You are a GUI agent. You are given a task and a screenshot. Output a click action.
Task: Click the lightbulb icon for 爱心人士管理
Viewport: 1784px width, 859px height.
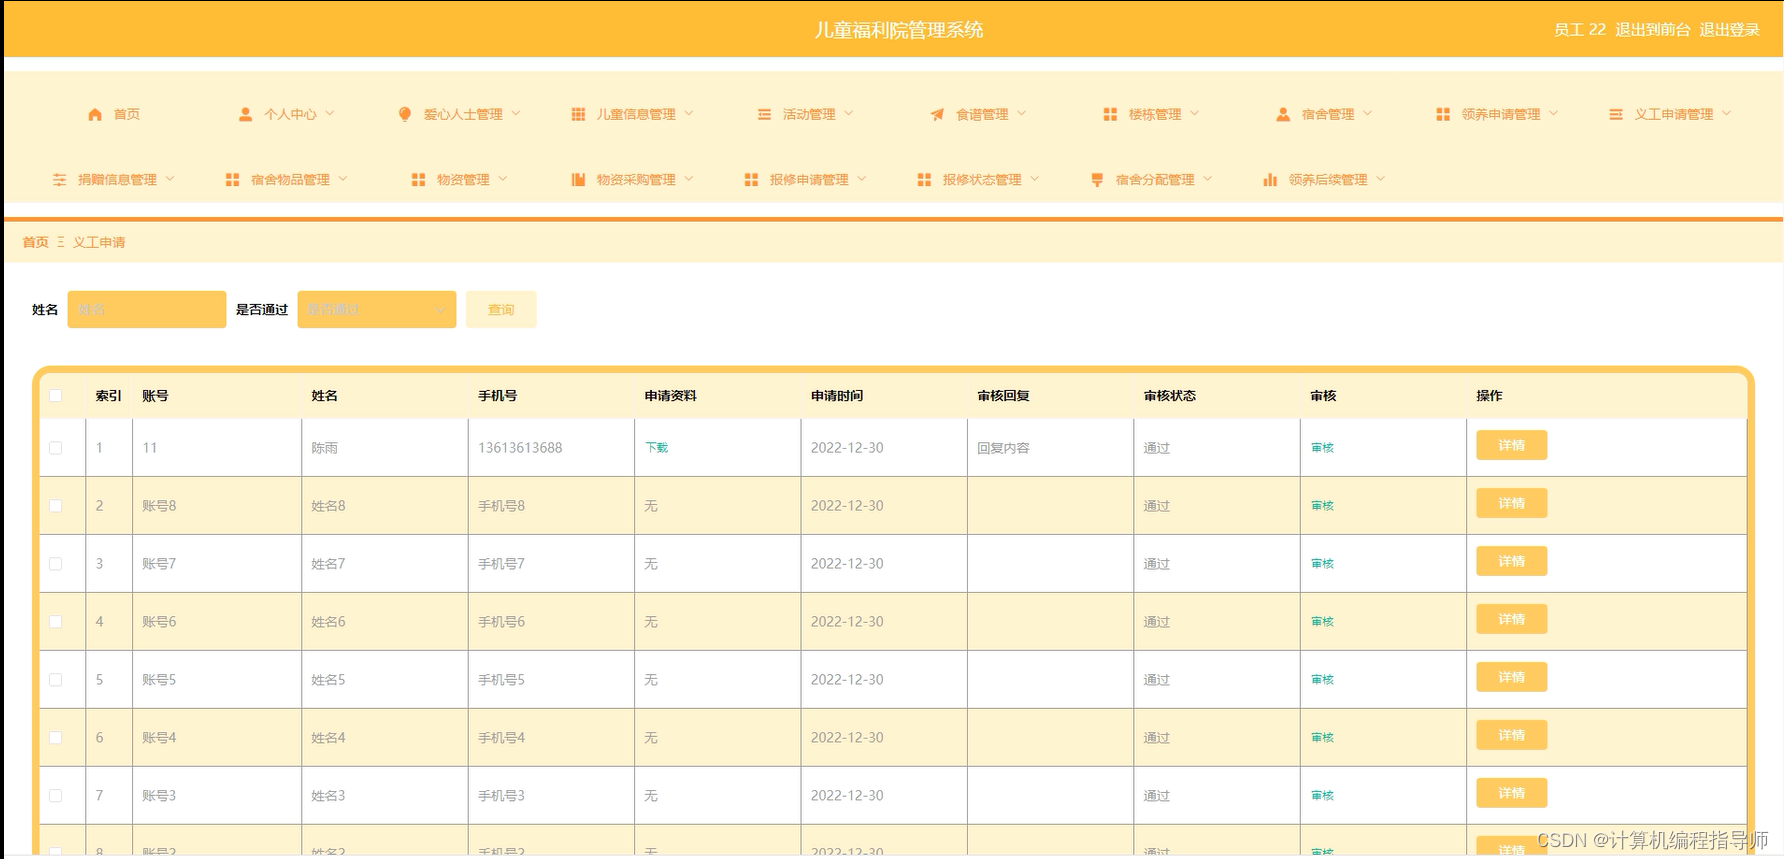coord(405,115)
